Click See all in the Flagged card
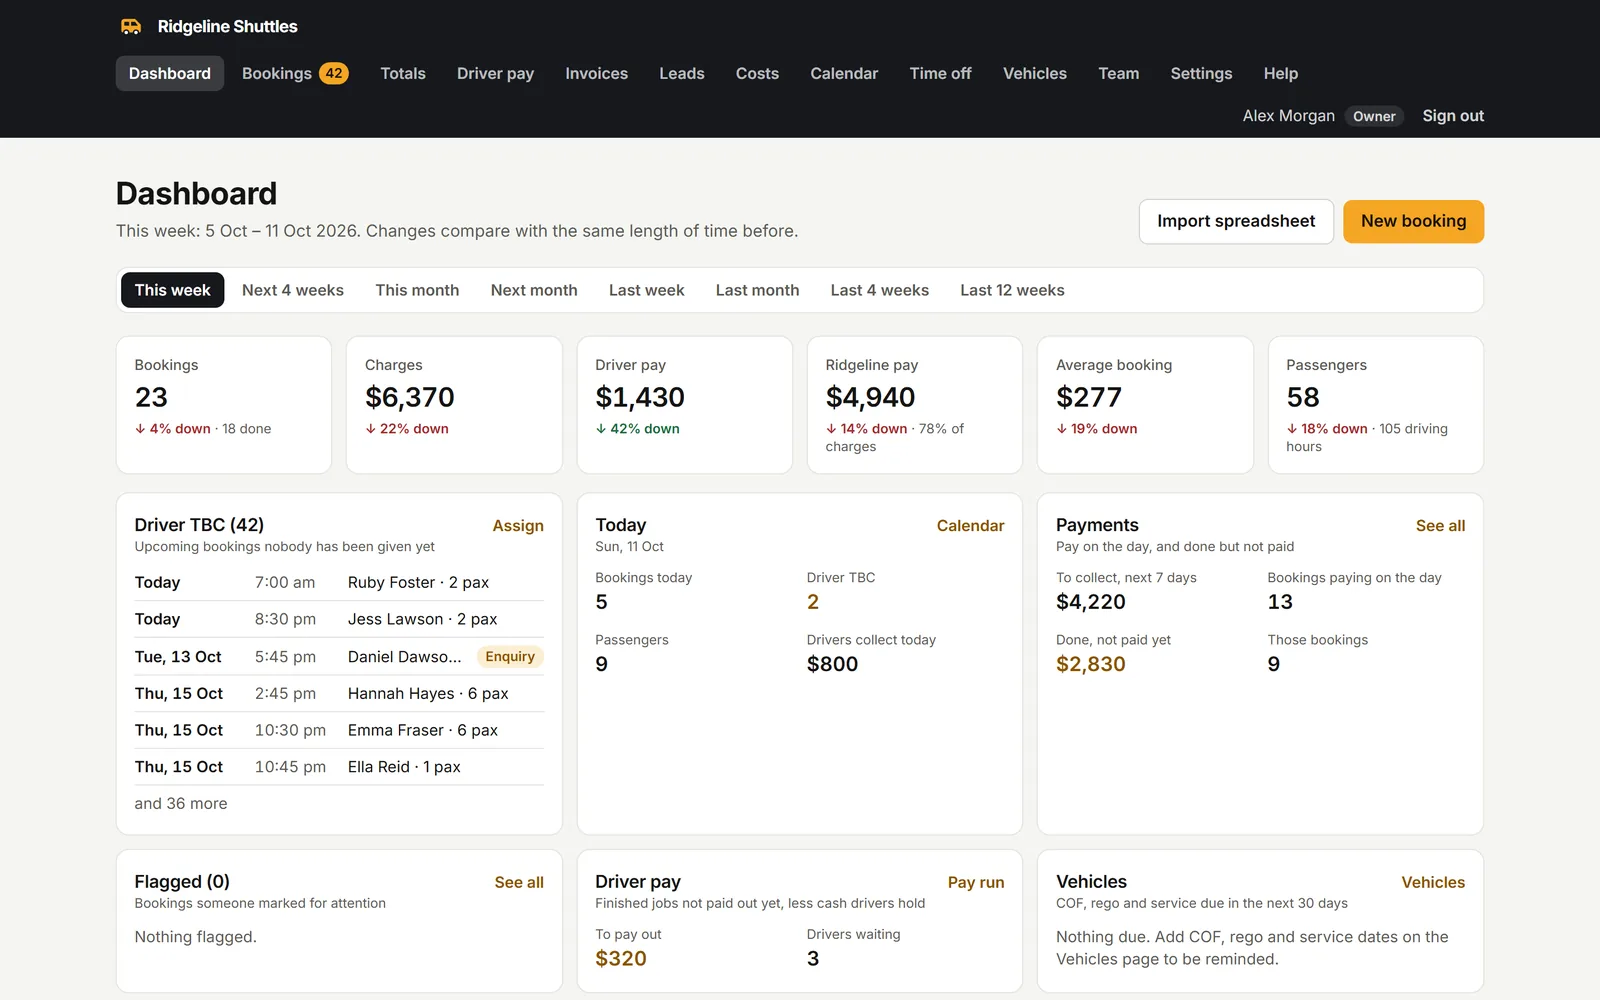The image size is (1600, 1000). coord(519,883)
